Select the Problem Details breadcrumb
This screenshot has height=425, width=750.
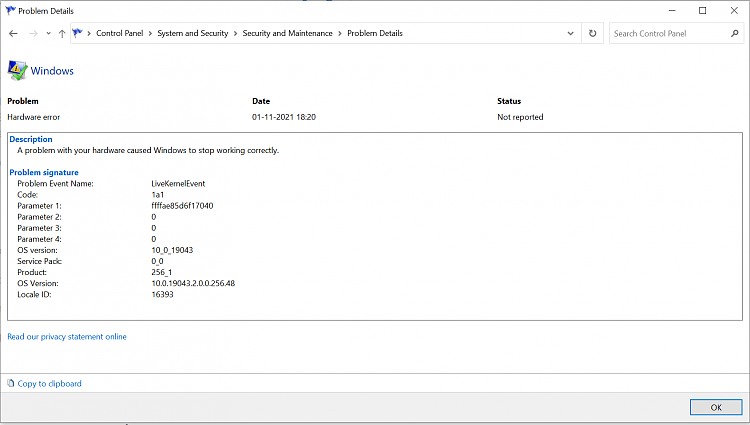(x=375, y=33)
